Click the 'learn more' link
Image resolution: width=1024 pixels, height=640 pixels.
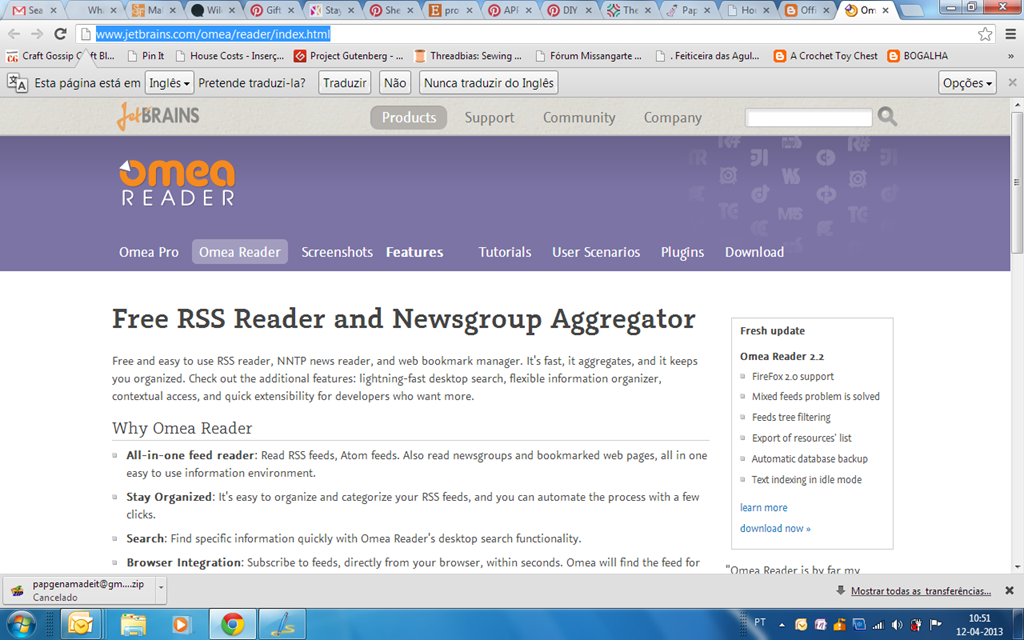coord(763,507)
